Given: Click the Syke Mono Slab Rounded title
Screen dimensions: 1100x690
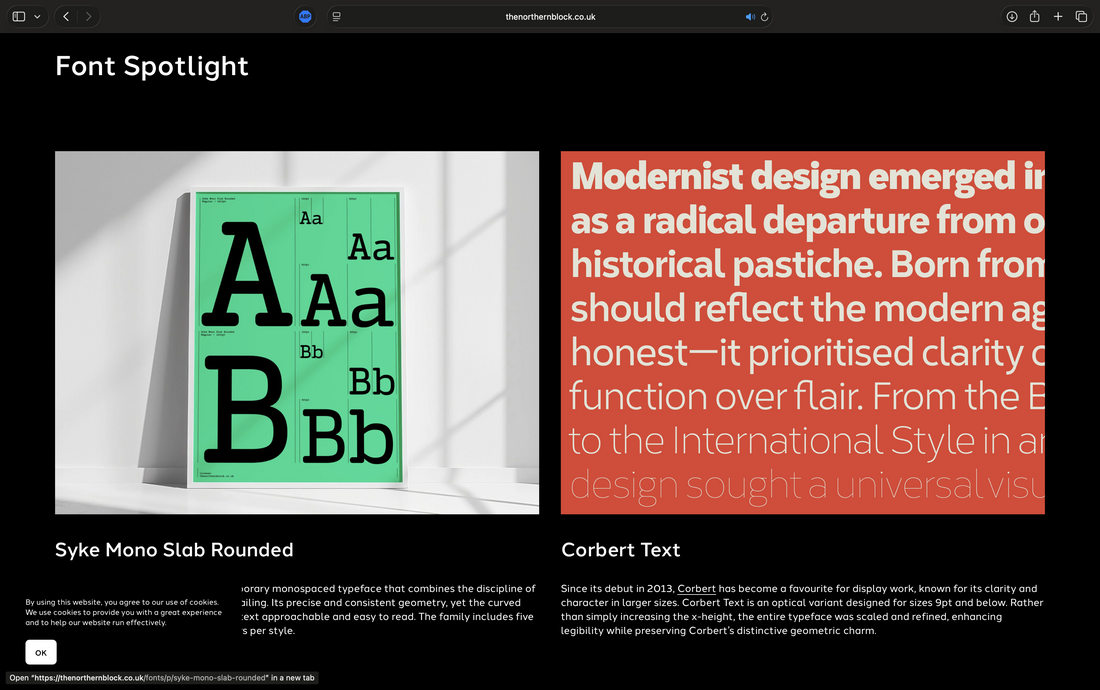Looking at the screenshot, I should pos(174,550).
